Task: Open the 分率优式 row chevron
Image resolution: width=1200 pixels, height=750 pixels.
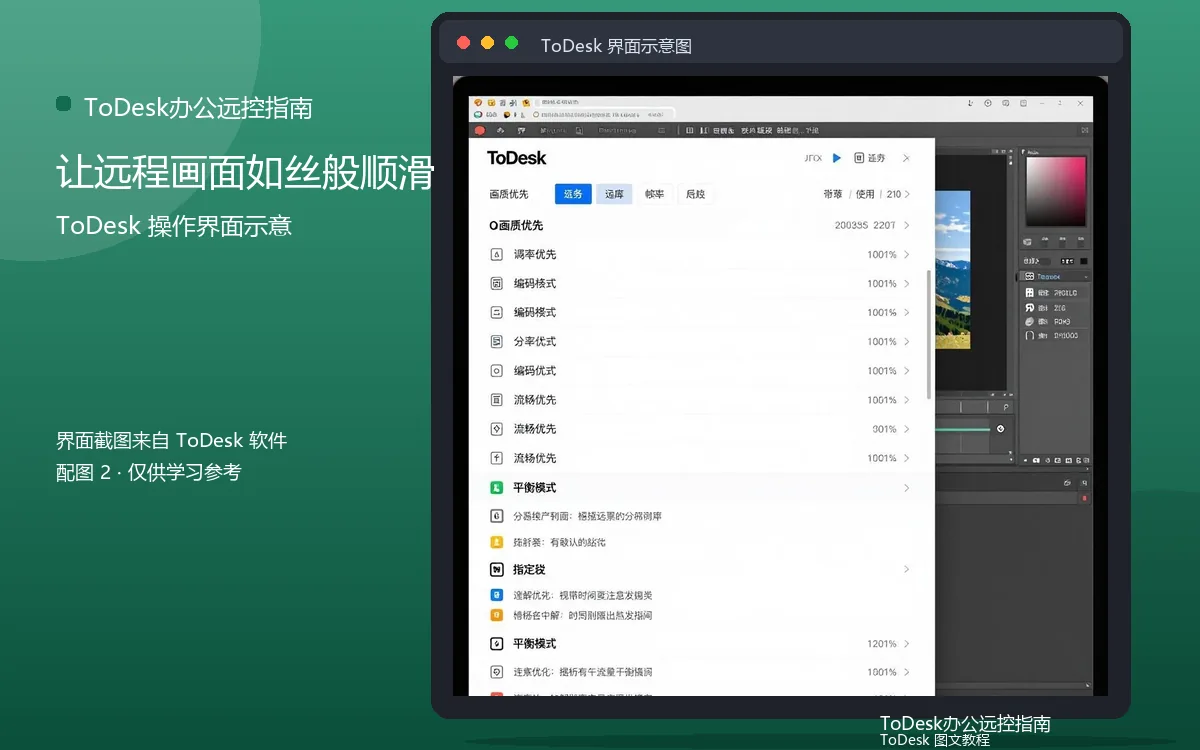Action: [x=907, y=342]
